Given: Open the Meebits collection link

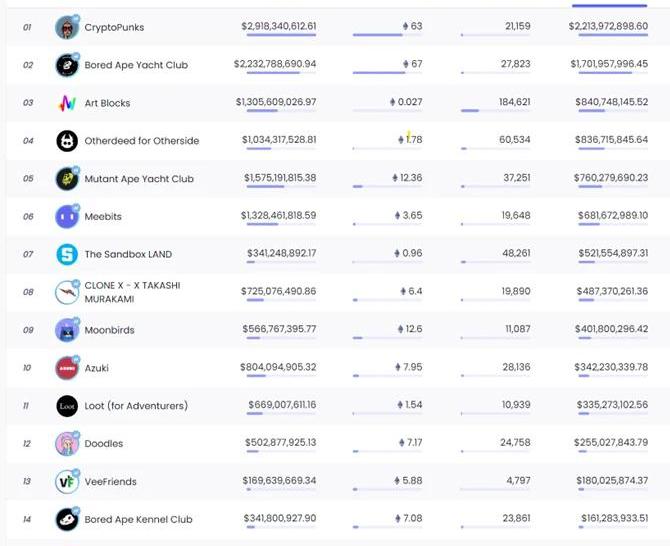Looking at the screenshot, I should click(x=103, y=217).
